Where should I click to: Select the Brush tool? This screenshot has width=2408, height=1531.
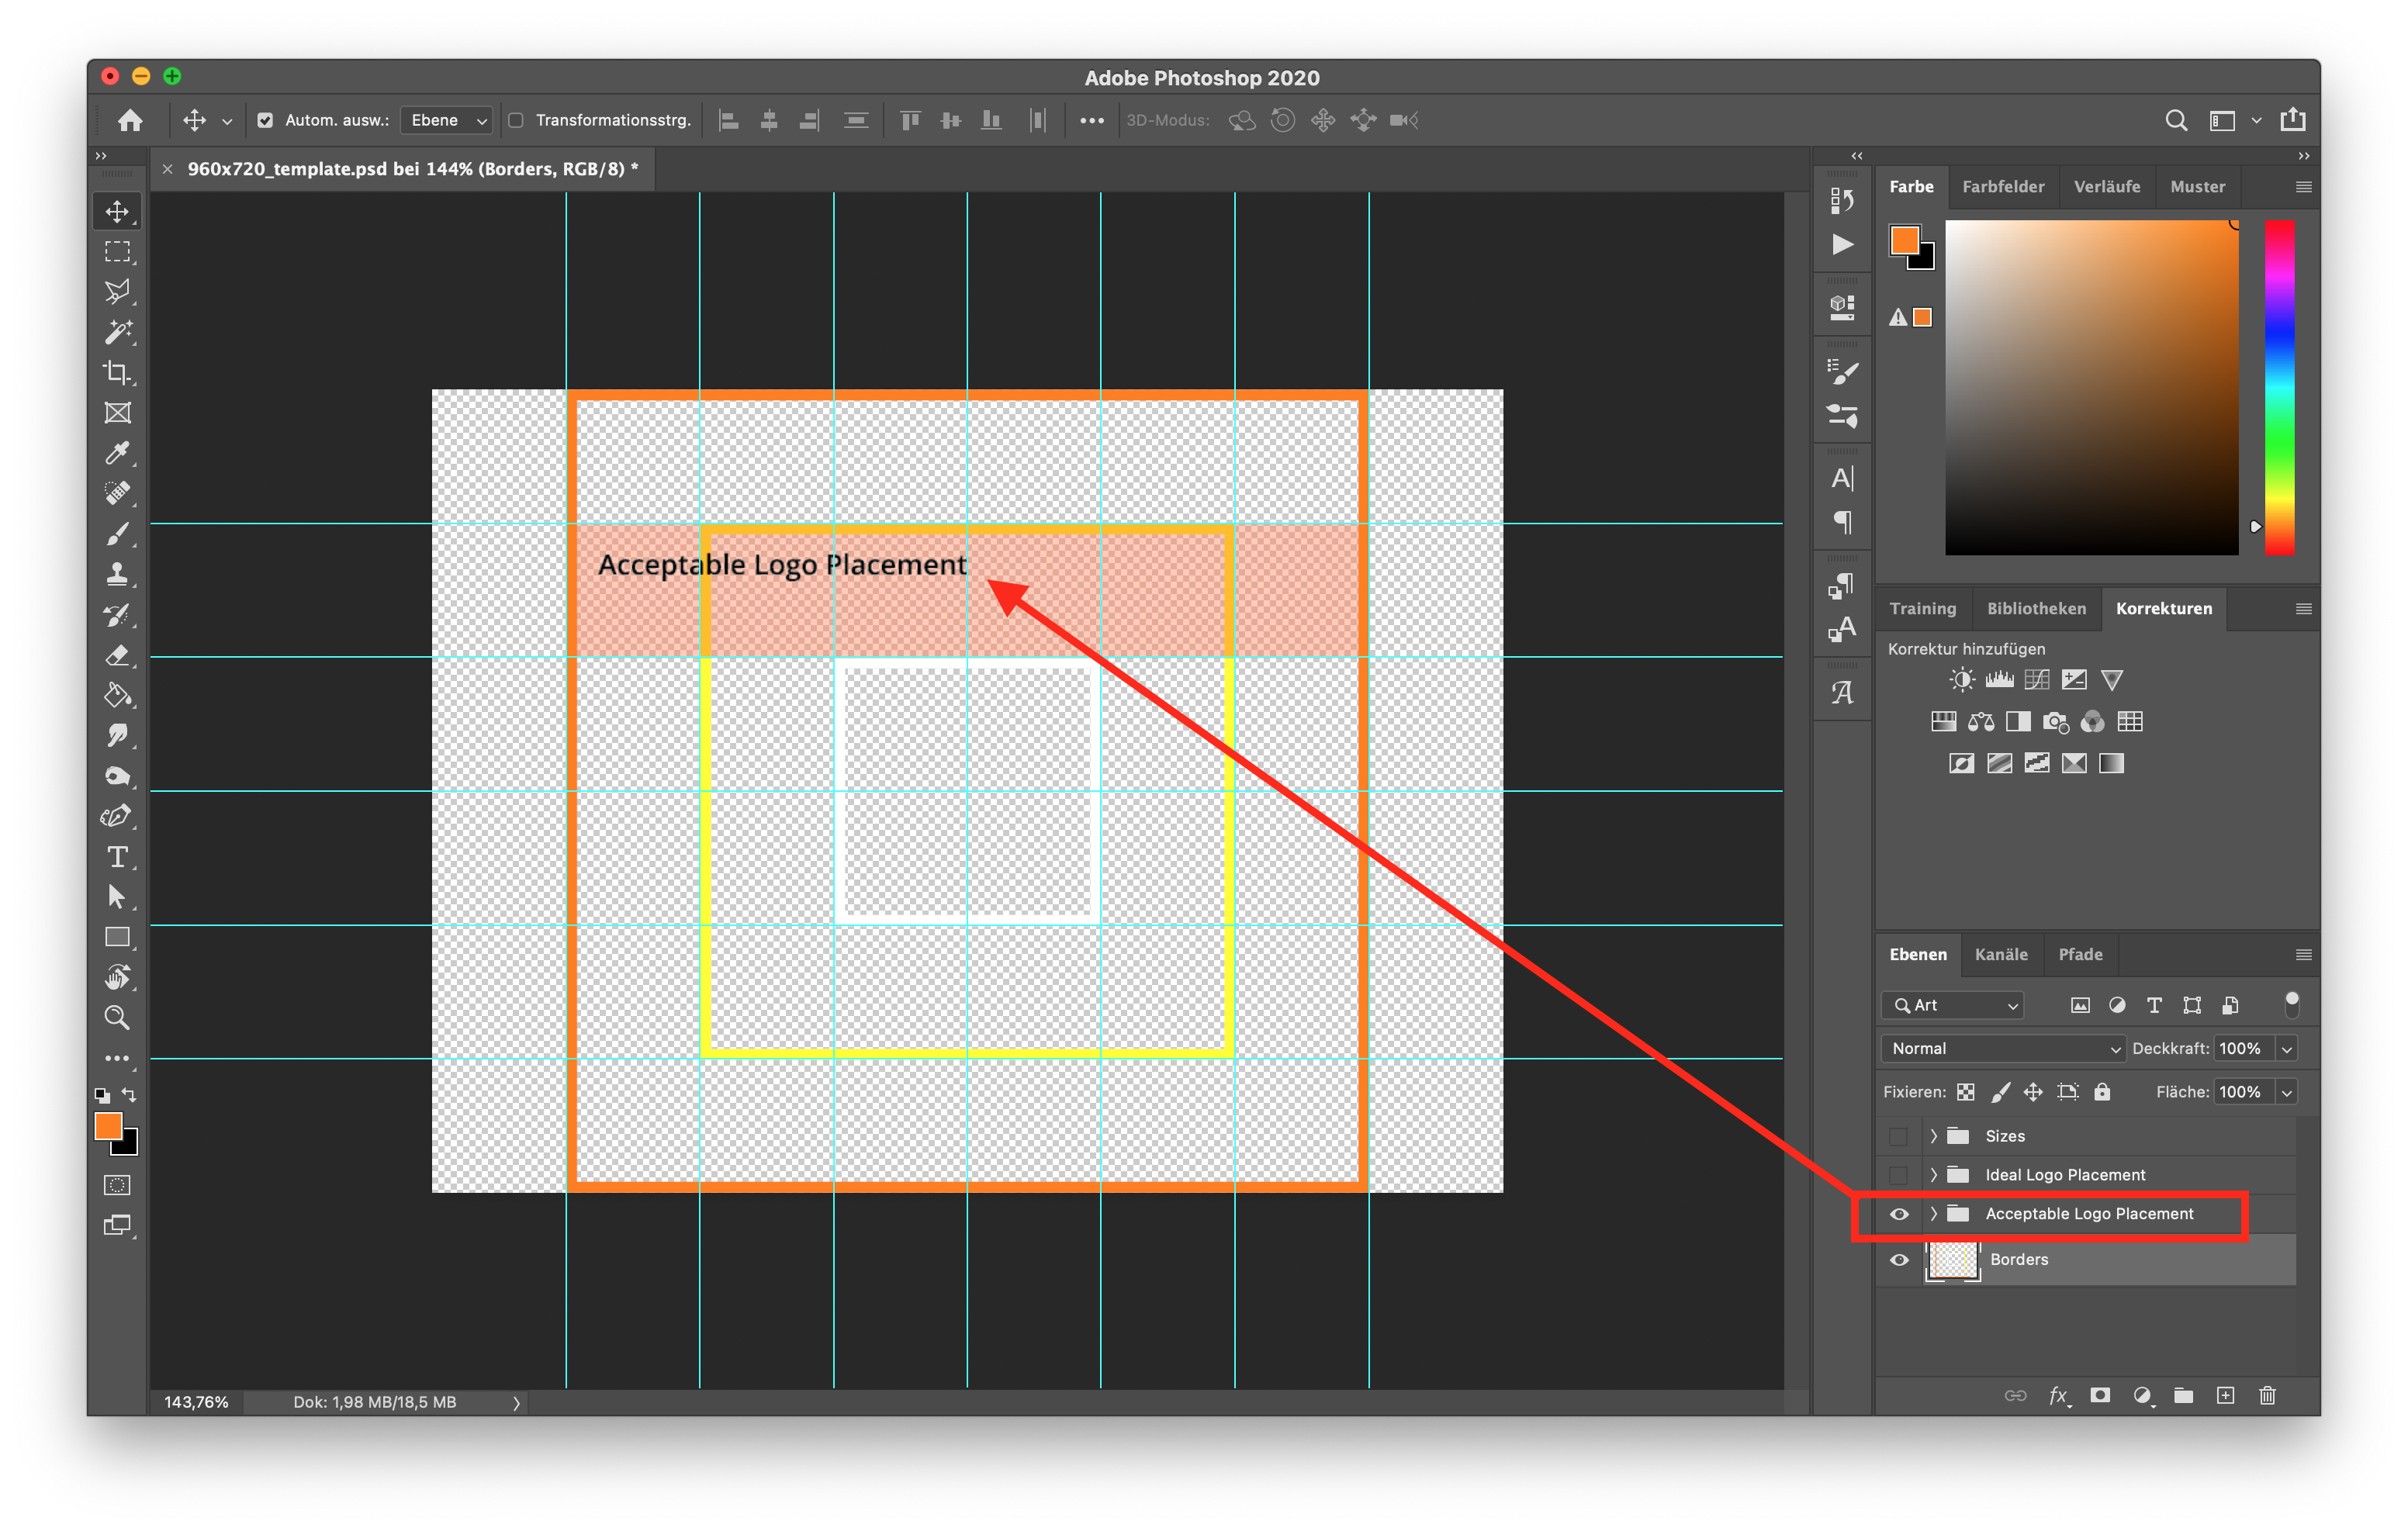pos(117,534)
